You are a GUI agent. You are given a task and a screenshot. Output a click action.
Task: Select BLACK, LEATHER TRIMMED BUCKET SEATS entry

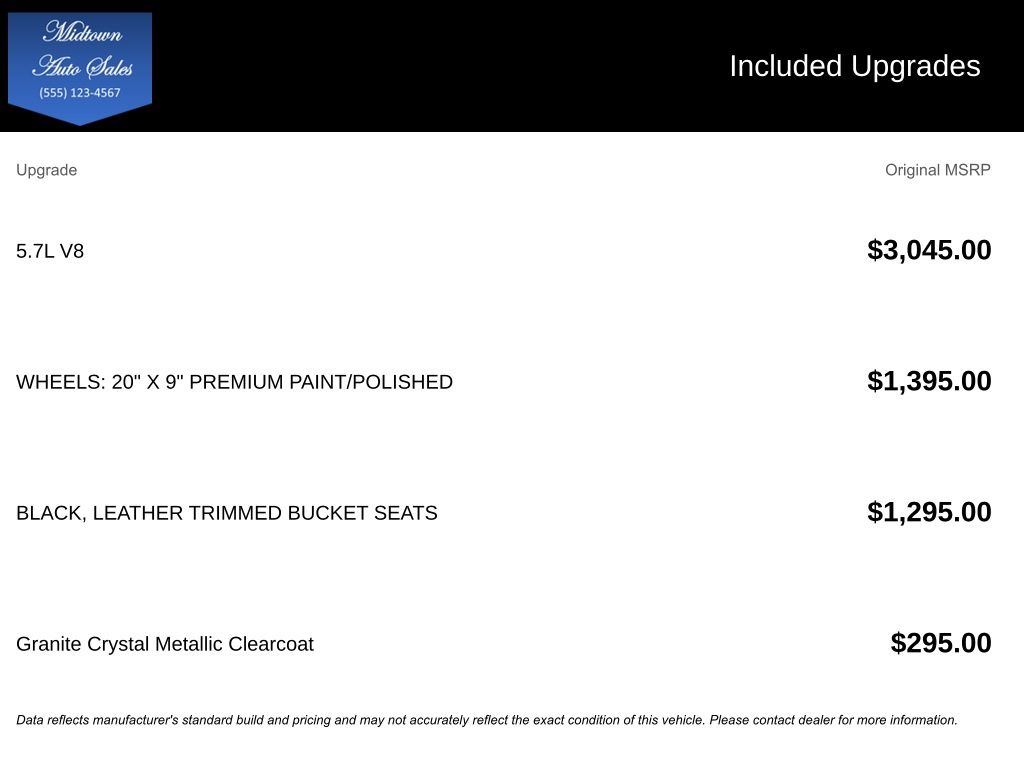(x=226, y=513)
